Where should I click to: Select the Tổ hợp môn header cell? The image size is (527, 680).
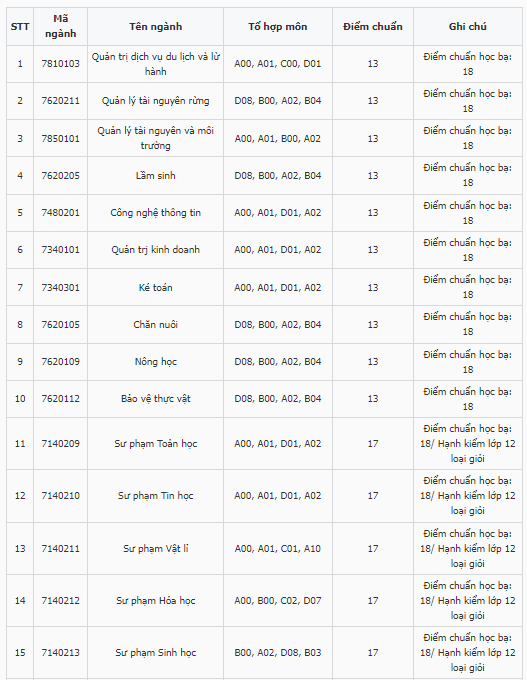(278, 26)
